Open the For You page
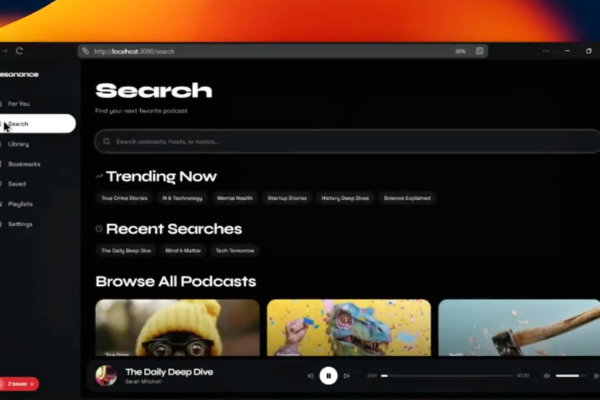 [x=19, y=104]
